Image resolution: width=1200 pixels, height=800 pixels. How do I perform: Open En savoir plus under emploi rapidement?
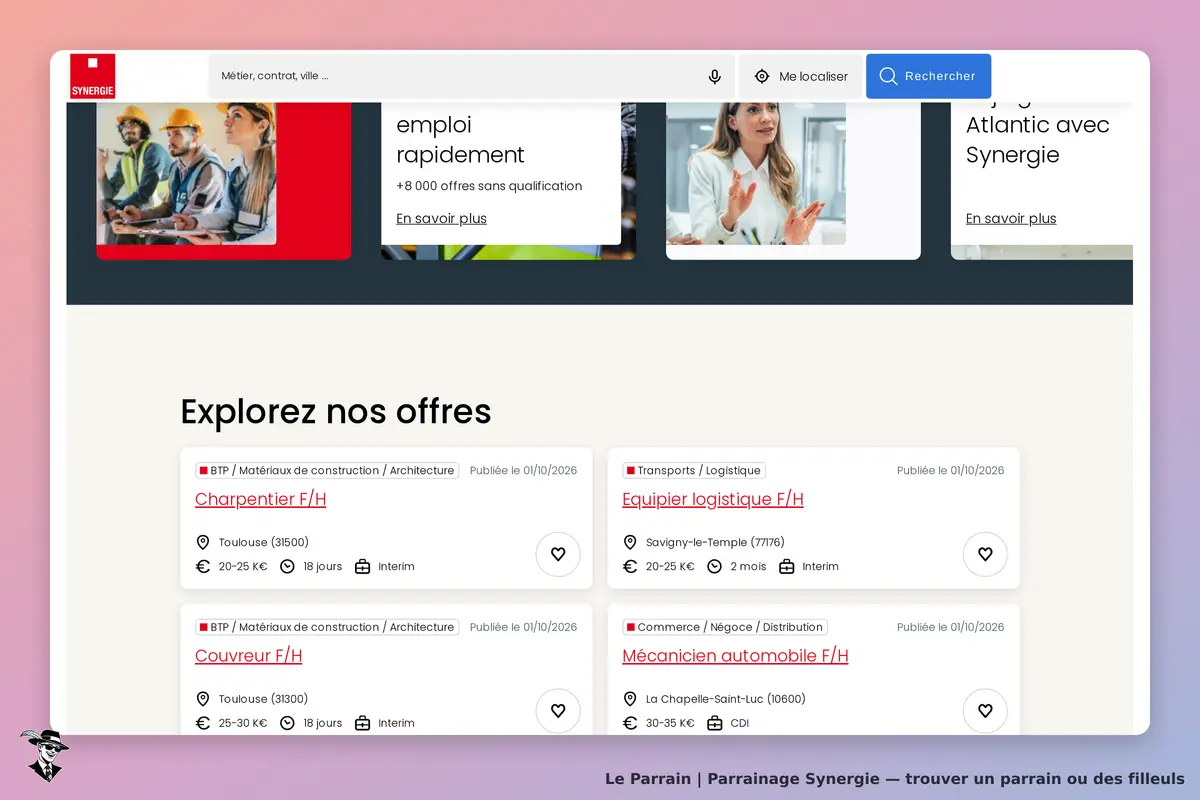441,218
